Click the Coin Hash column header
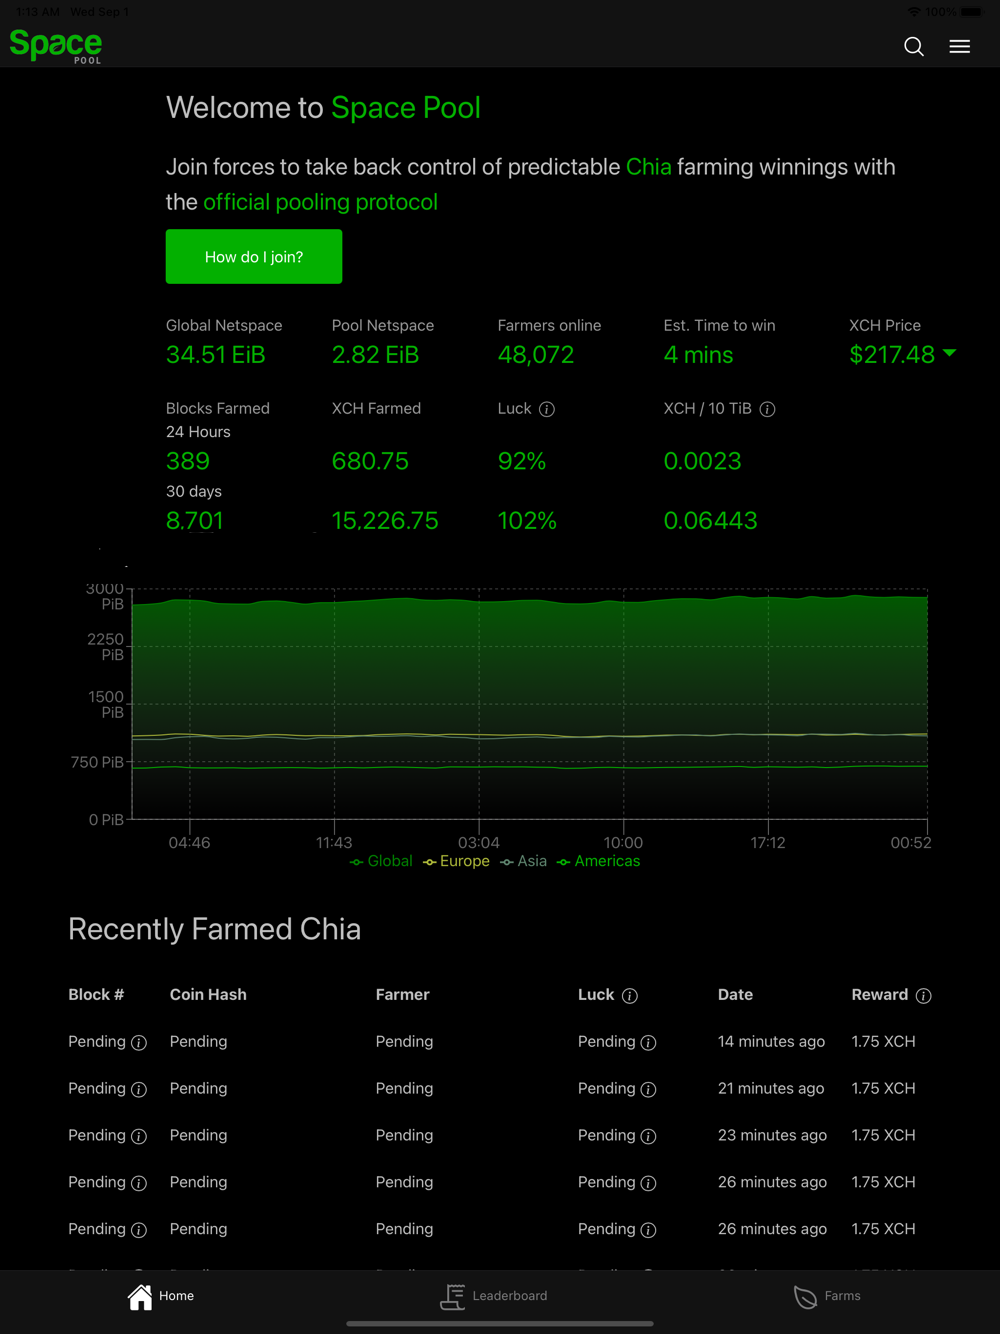 click(x=208, y=995)
